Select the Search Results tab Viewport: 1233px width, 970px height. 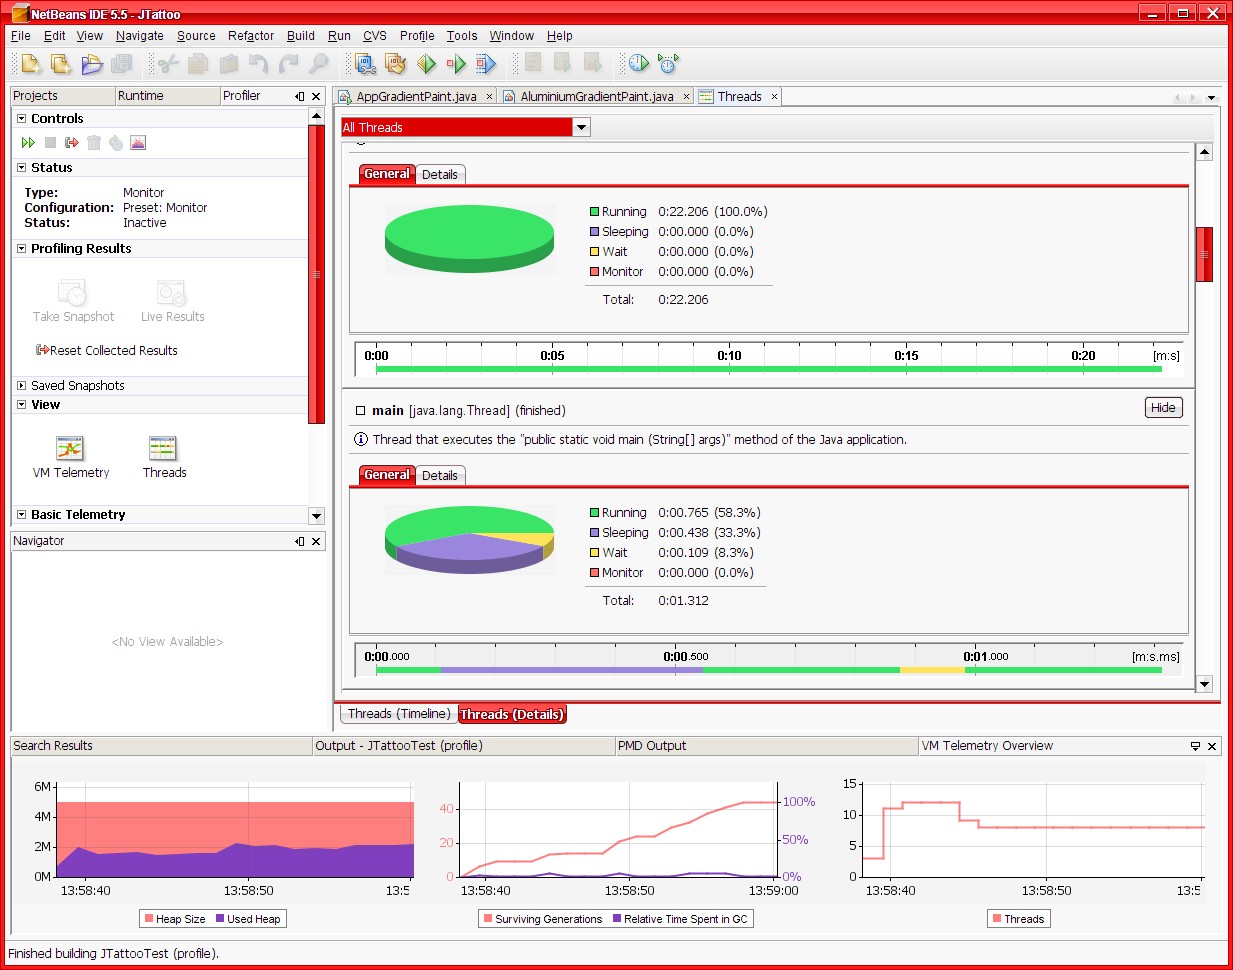click(x=161, y=746)
